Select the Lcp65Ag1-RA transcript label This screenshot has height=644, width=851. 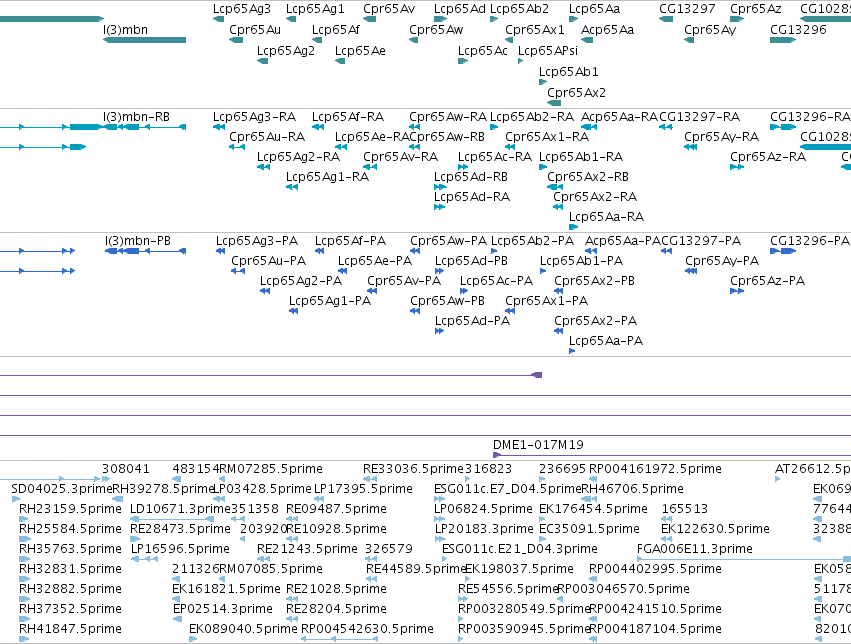point(327,177)
